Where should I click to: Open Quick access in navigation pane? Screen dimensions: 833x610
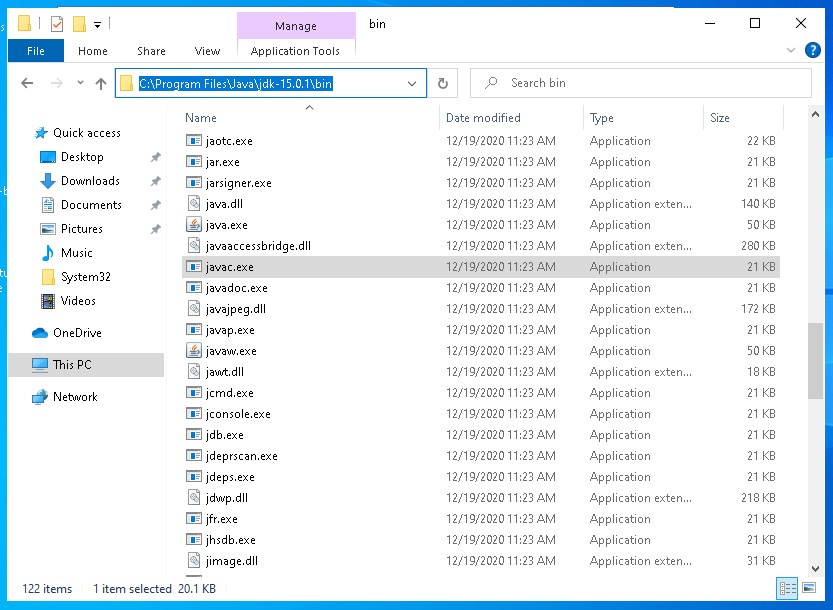(87, 133)
